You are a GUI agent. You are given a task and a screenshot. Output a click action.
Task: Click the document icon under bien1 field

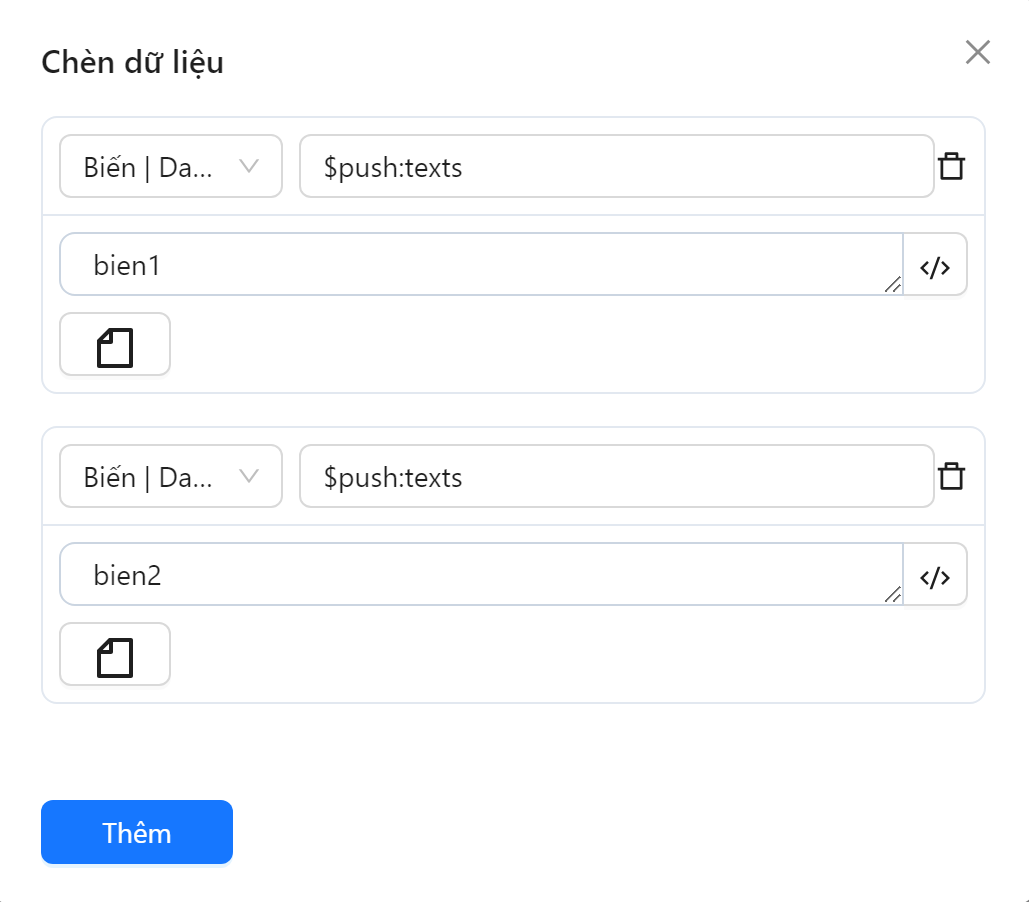(x=114, y=344)
